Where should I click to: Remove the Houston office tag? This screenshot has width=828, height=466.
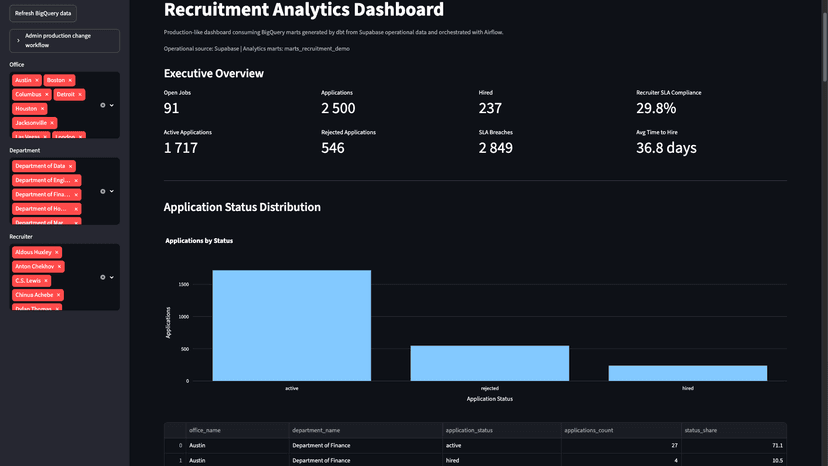[x=42, y=109]
